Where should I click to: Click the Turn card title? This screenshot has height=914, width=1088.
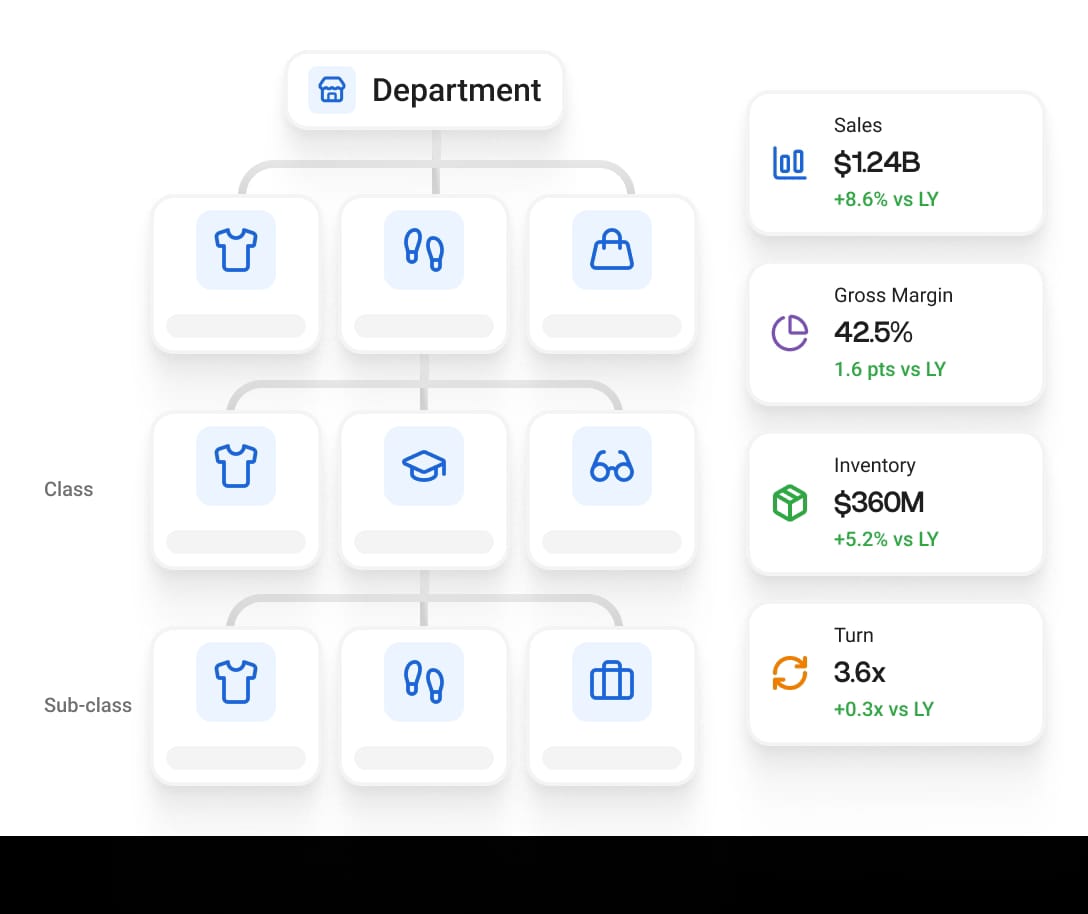pyautogui.click(x=853, y=635)
